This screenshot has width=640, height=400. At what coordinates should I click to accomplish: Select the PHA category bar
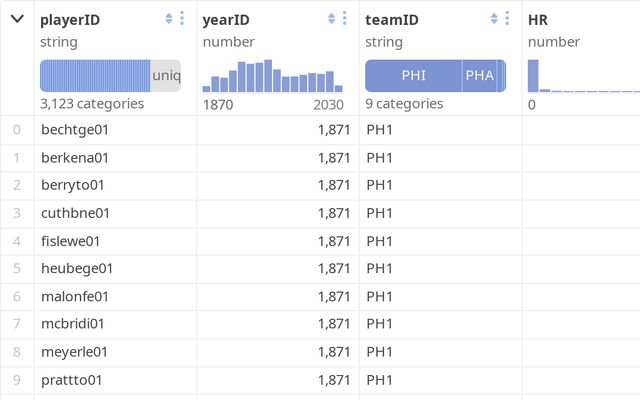pyautogui.click(x=479, y=76)
